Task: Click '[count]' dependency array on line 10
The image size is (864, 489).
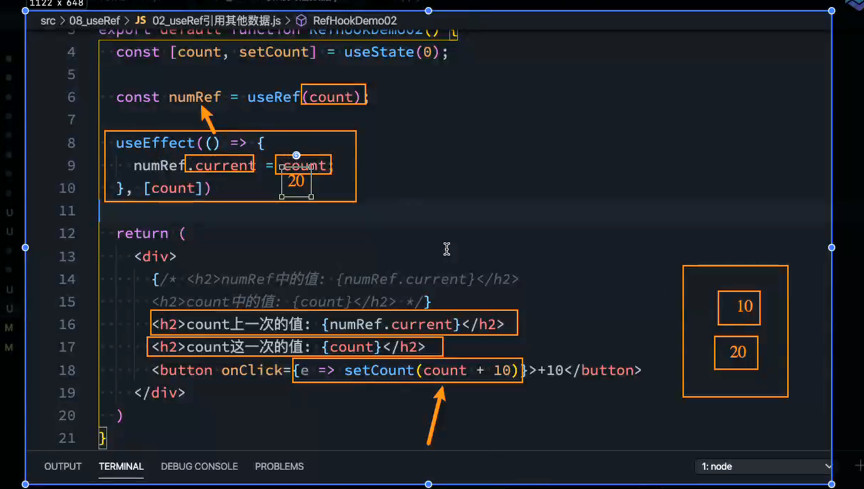Action: (173, 189)
